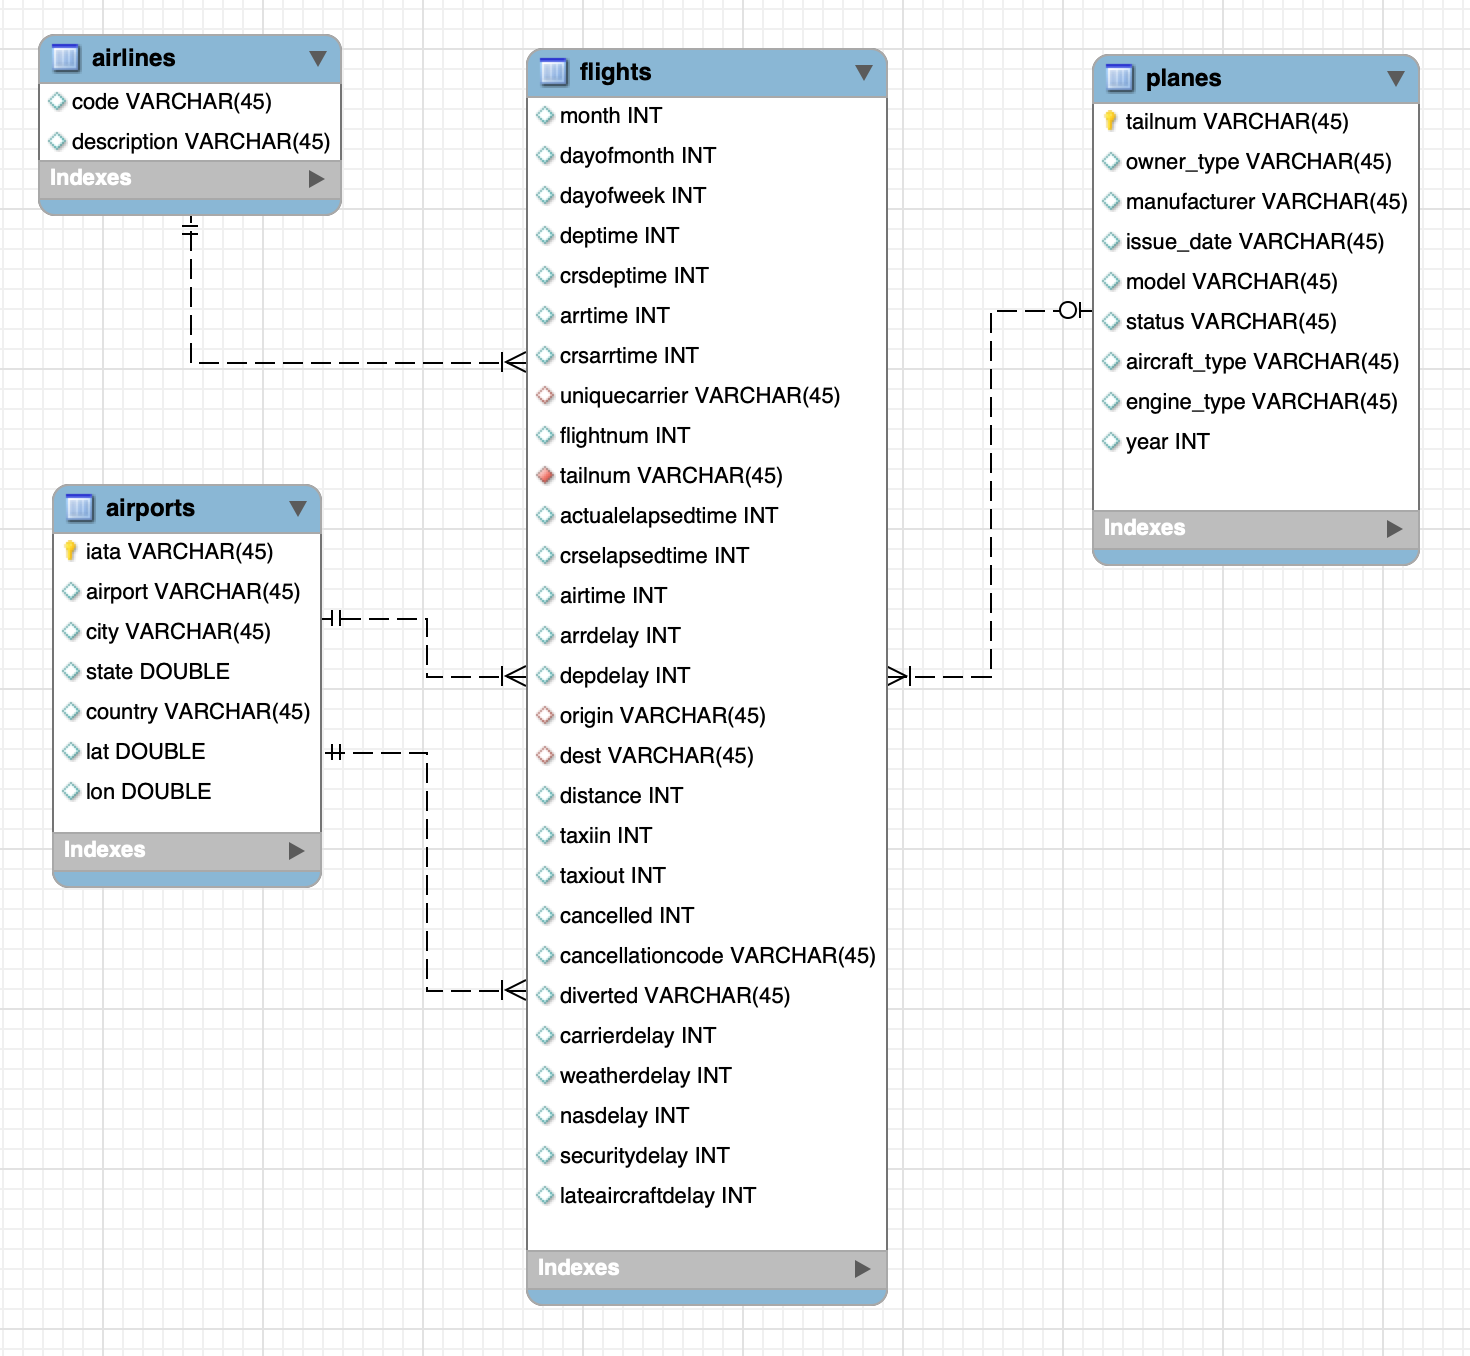Select the issue_date VARCHAR(45) column
This screenshot has width=1470, height=1356.
click(x=1256, y=241)
